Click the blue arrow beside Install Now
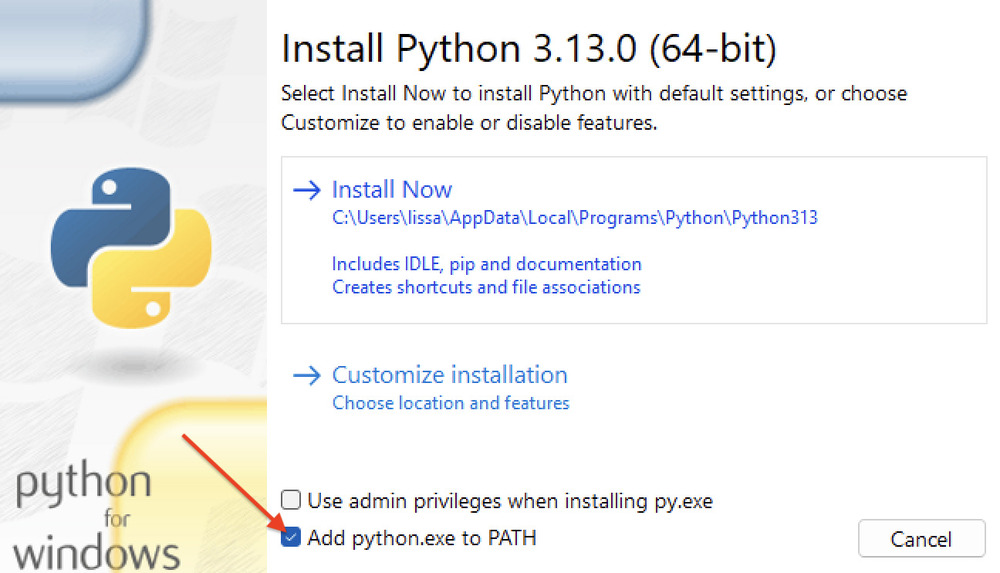Viewport: 1000px width, 573px height. (306, 190)
